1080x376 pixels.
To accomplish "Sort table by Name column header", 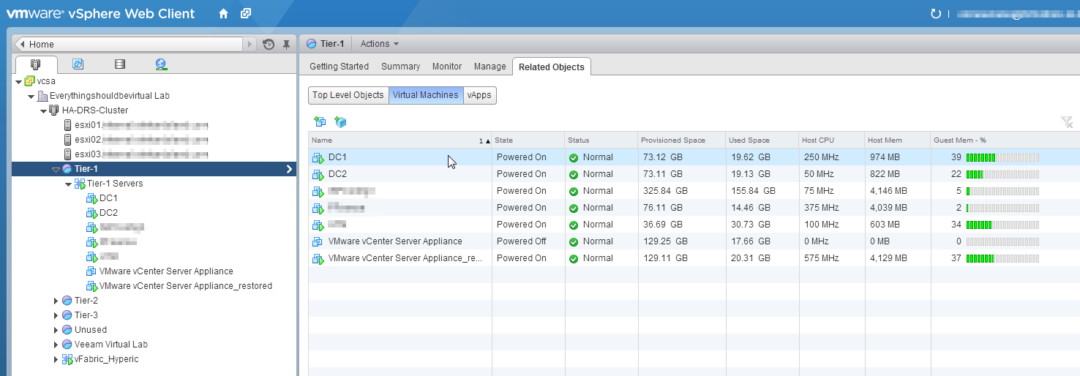I will point(400,140).
